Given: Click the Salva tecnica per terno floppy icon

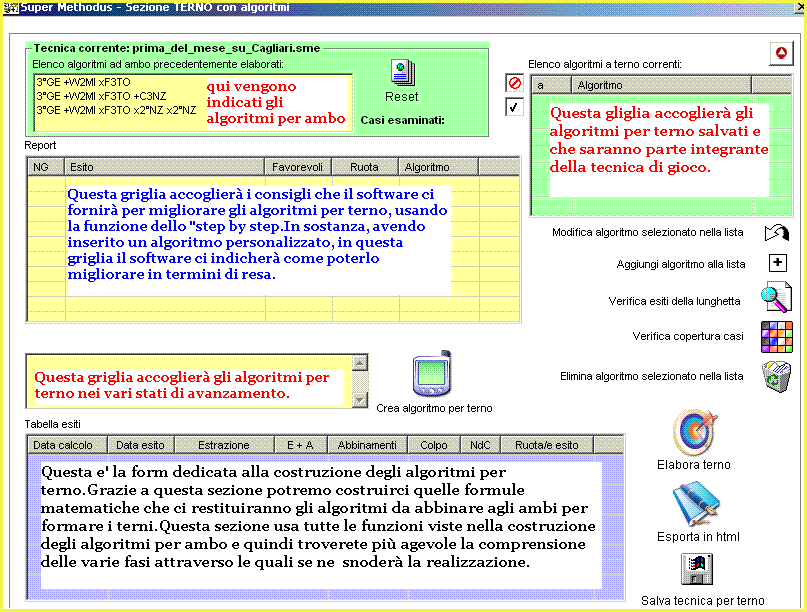Looking at the screenshot, I should pos(697,569).
